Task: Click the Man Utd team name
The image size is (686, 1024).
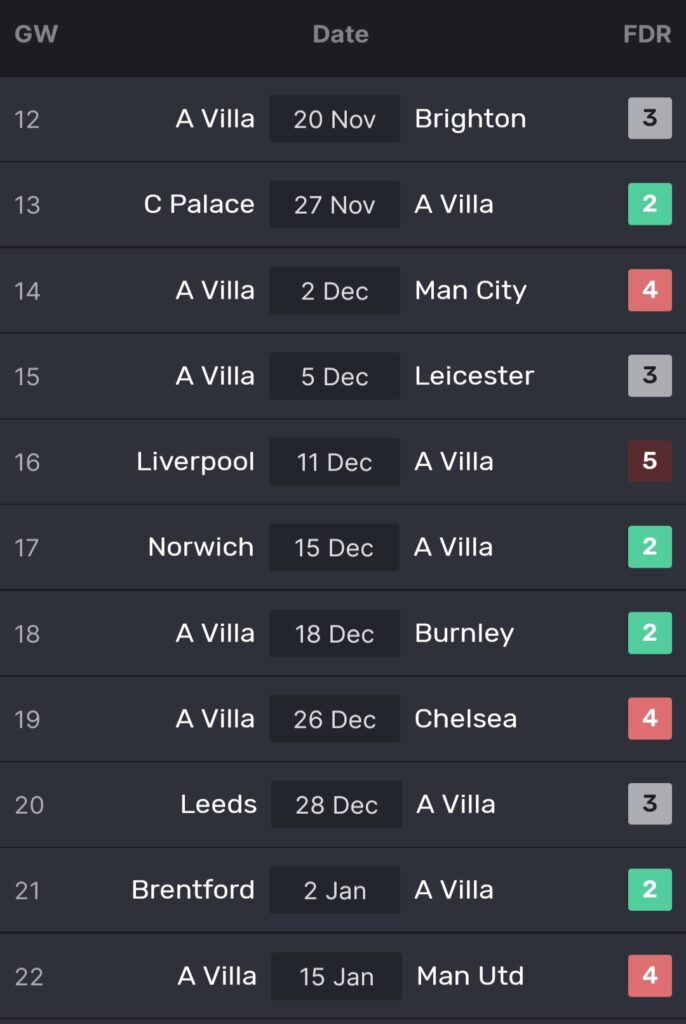Action: click(470, 976)
